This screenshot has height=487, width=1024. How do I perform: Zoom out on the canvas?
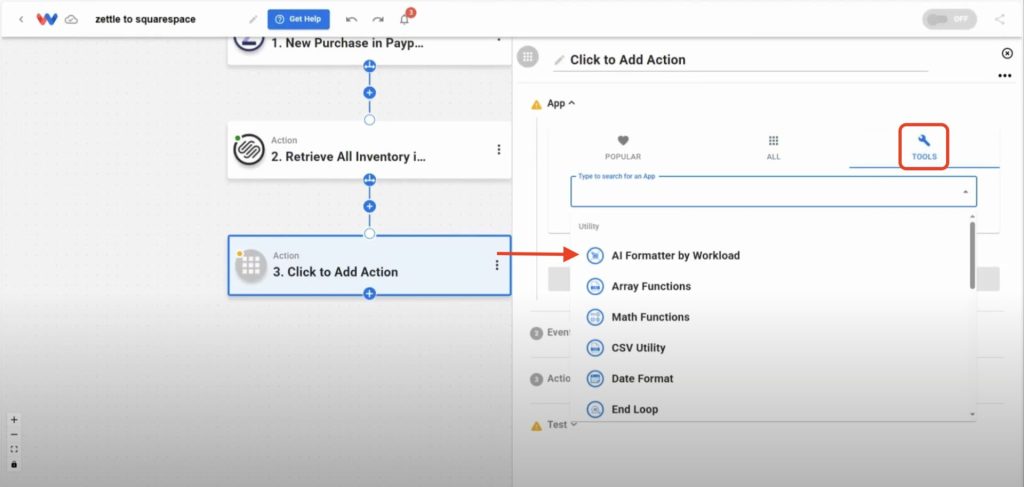point(14,435)
